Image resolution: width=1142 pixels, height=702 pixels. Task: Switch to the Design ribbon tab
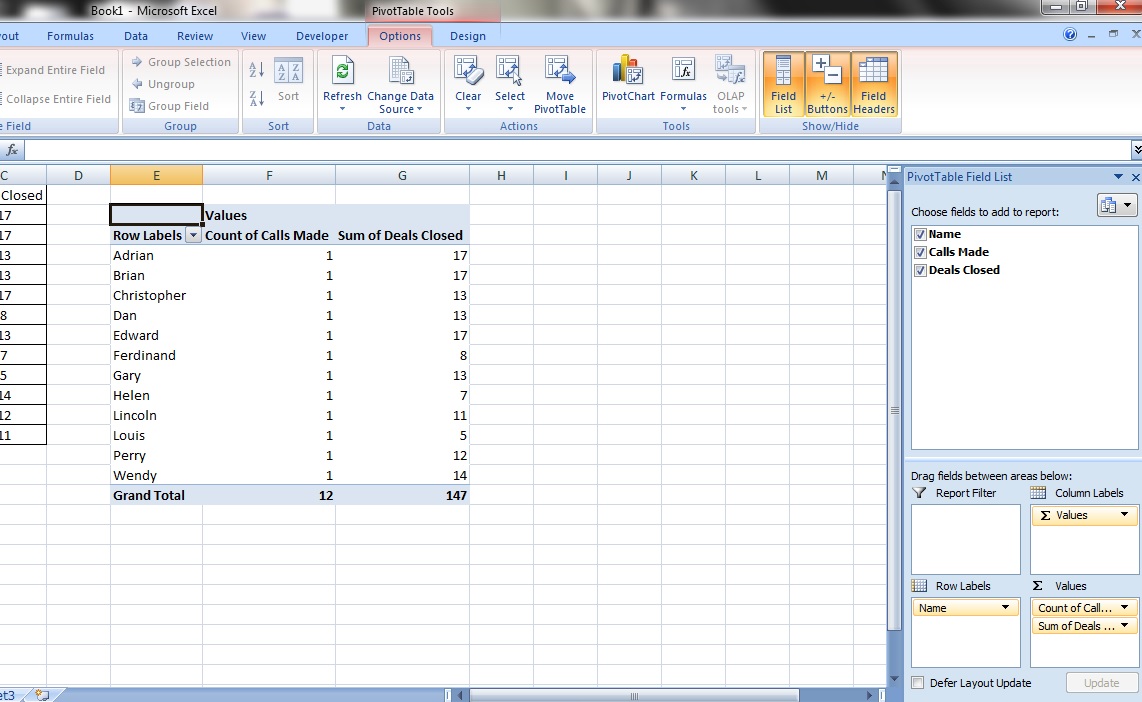pos(467,36)
